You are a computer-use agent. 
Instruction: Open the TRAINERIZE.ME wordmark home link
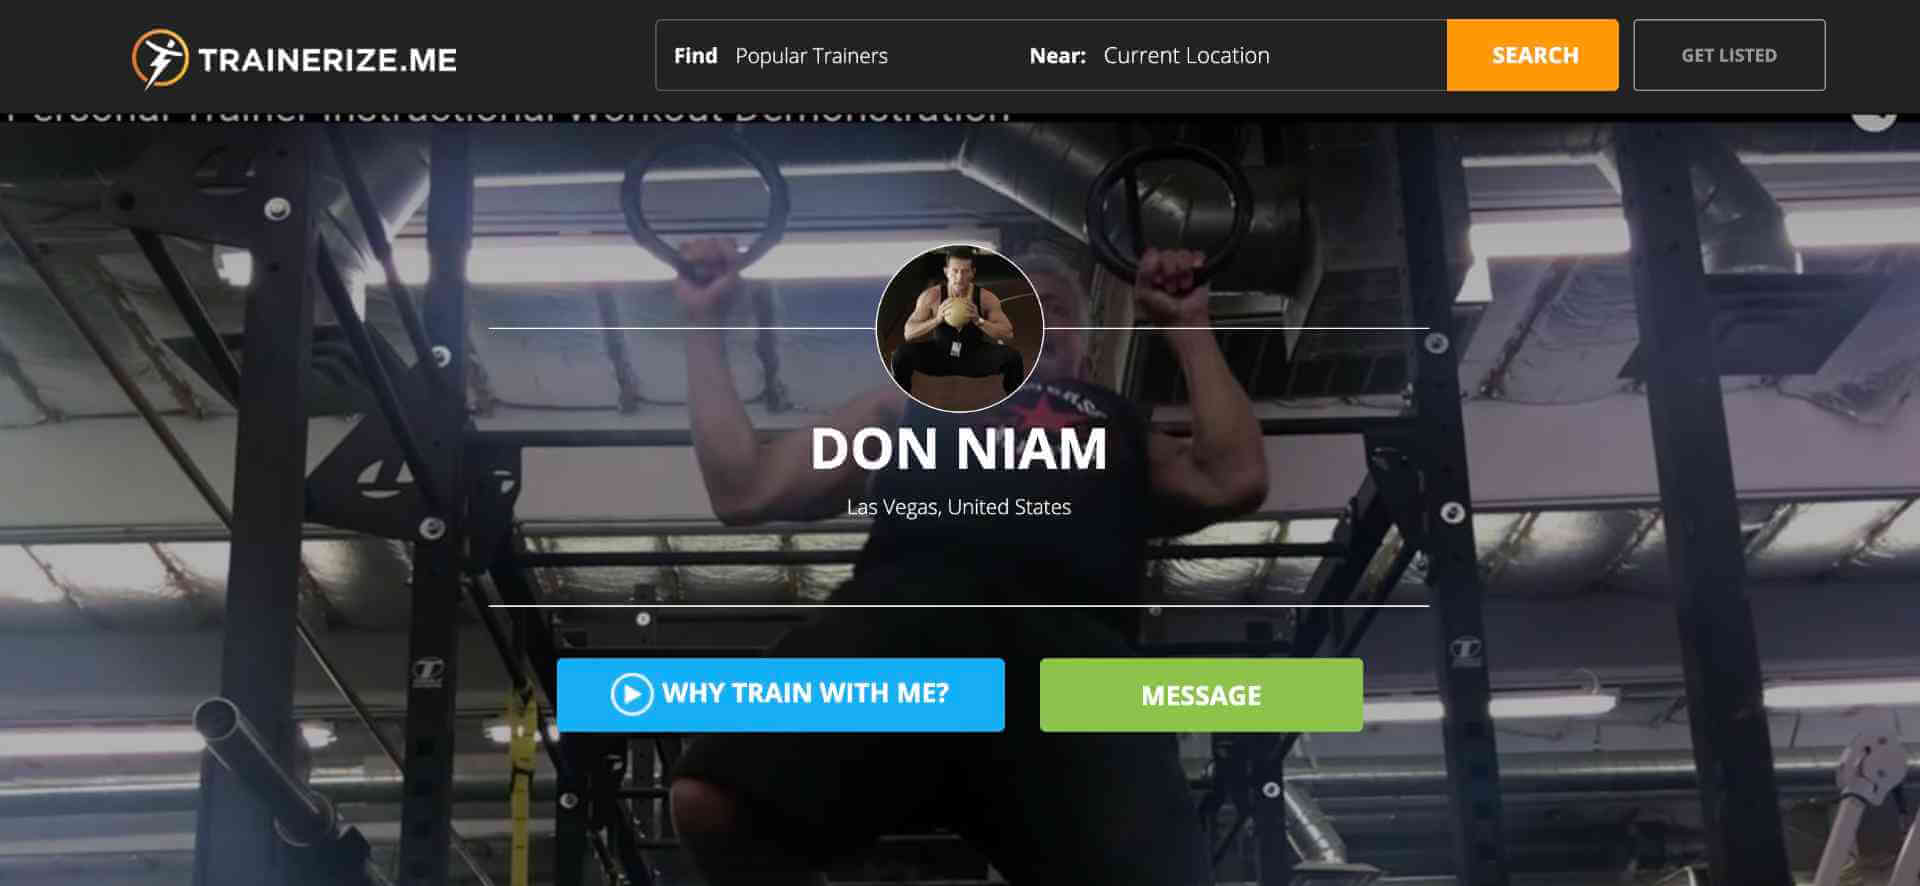(327, 60)
